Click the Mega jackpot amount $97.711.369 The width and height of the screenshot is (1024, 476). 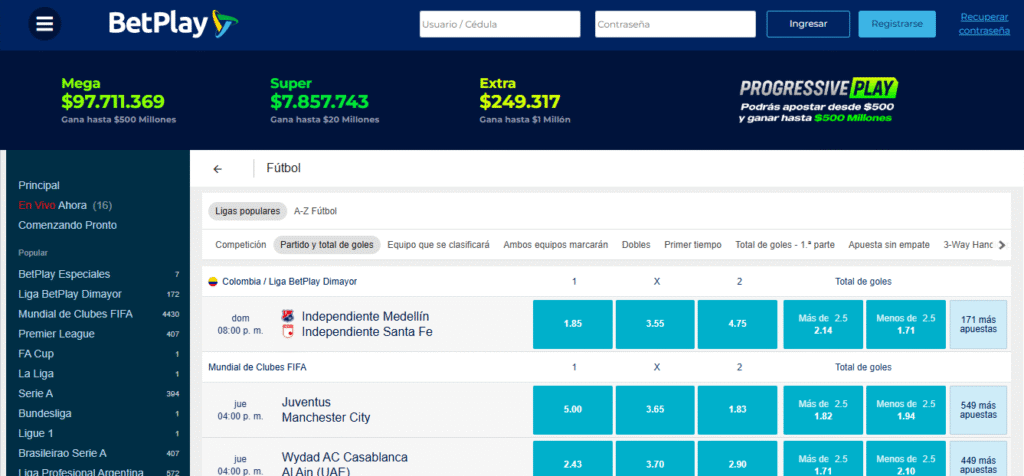point(113,101)
